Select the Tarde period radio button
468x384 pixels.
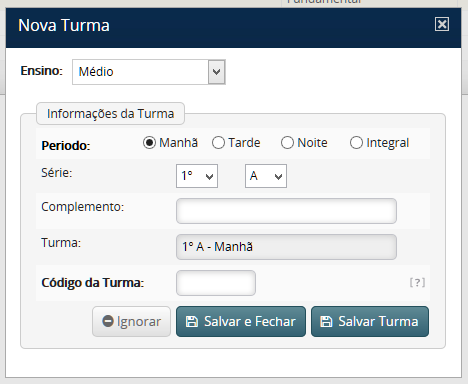pyautogui.click(x=218, y=143)
